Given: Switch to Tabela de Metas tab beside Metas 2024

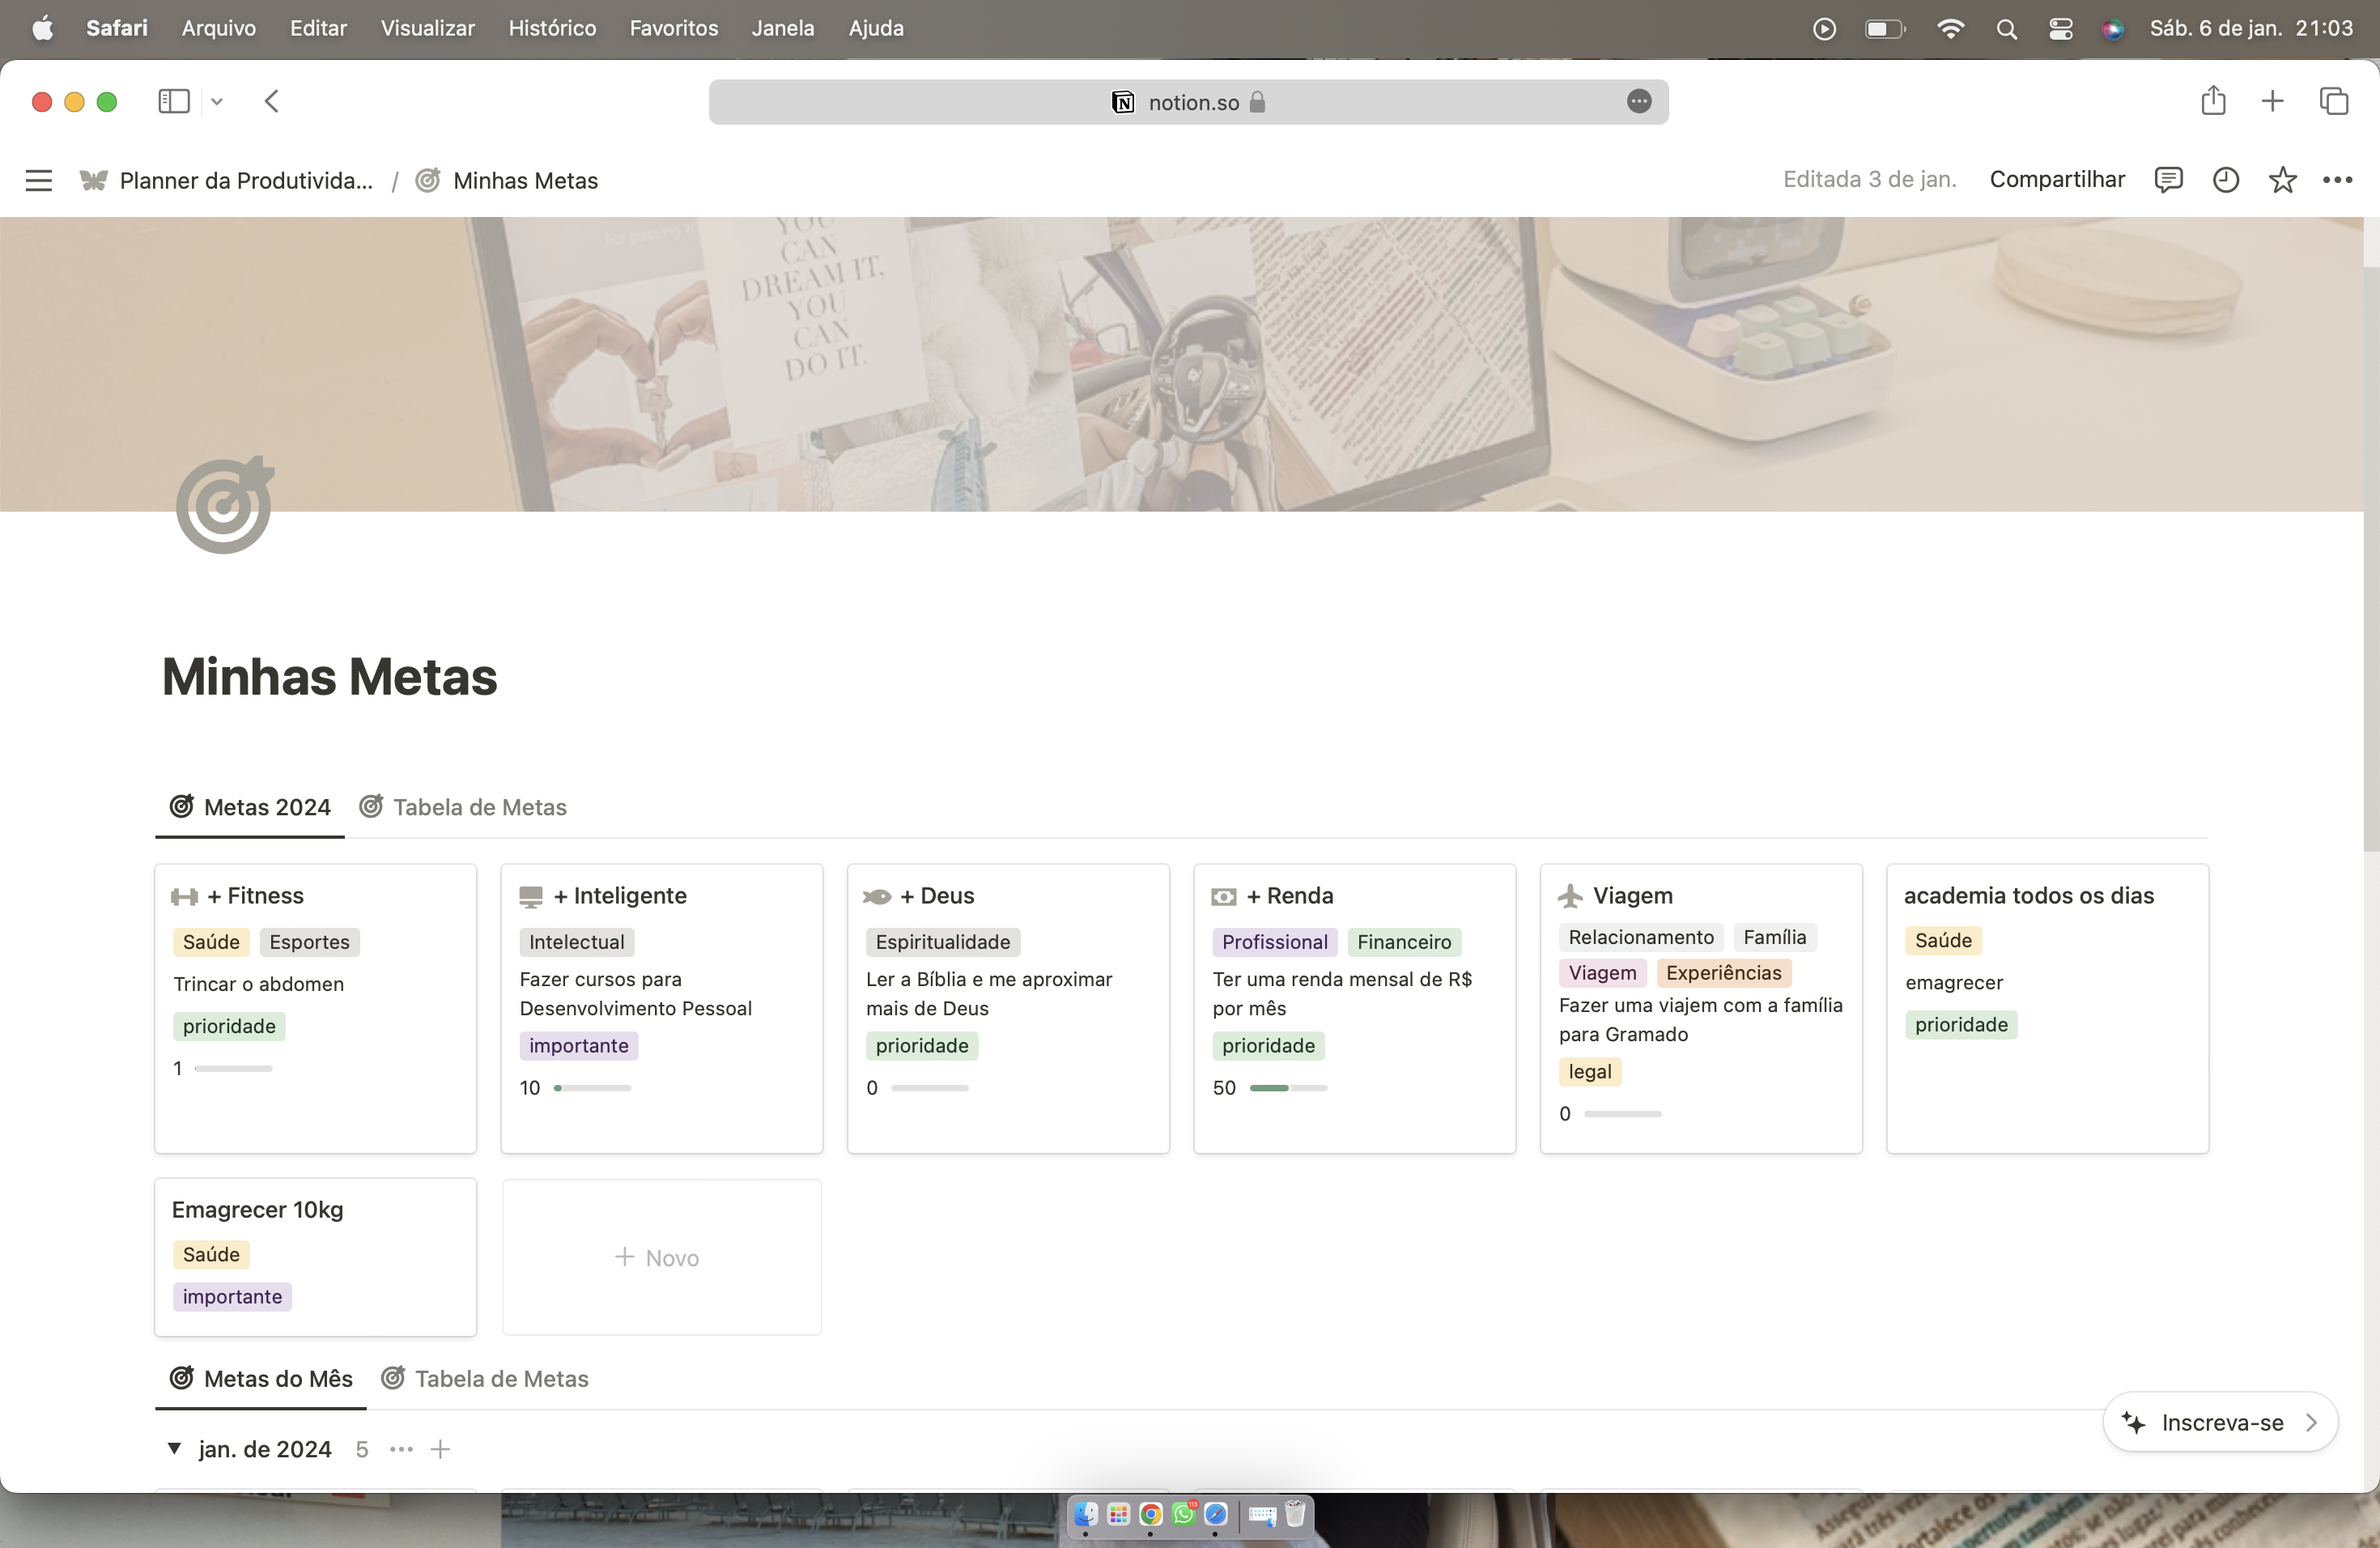Looking at the screenshot, I should 463,807.
